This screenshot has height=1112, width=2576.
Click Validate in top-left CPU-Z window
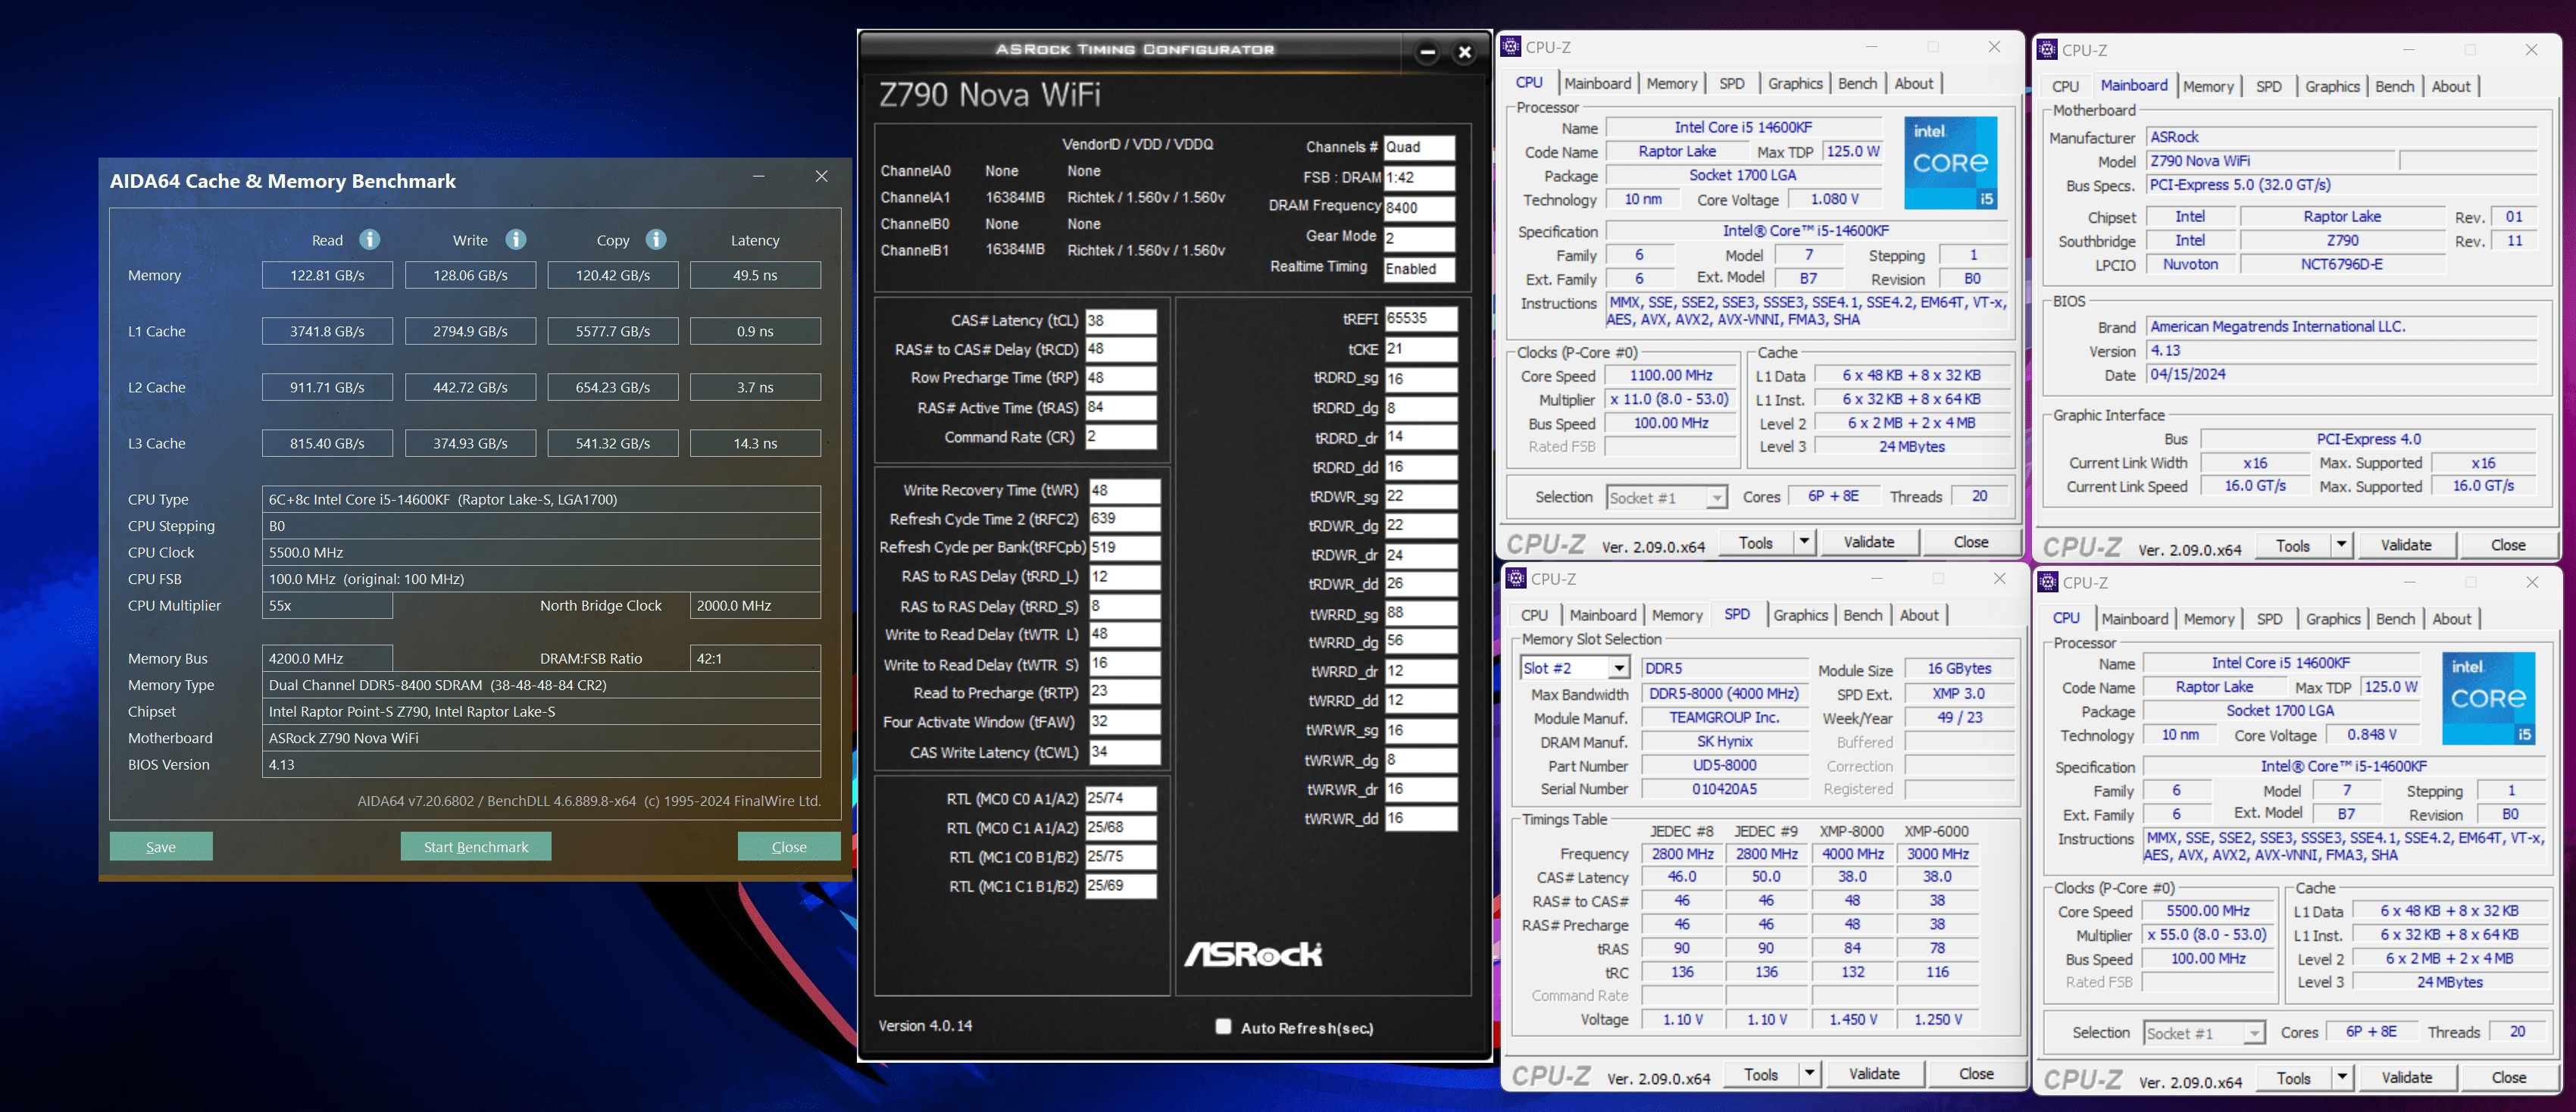coord(1868,542)
